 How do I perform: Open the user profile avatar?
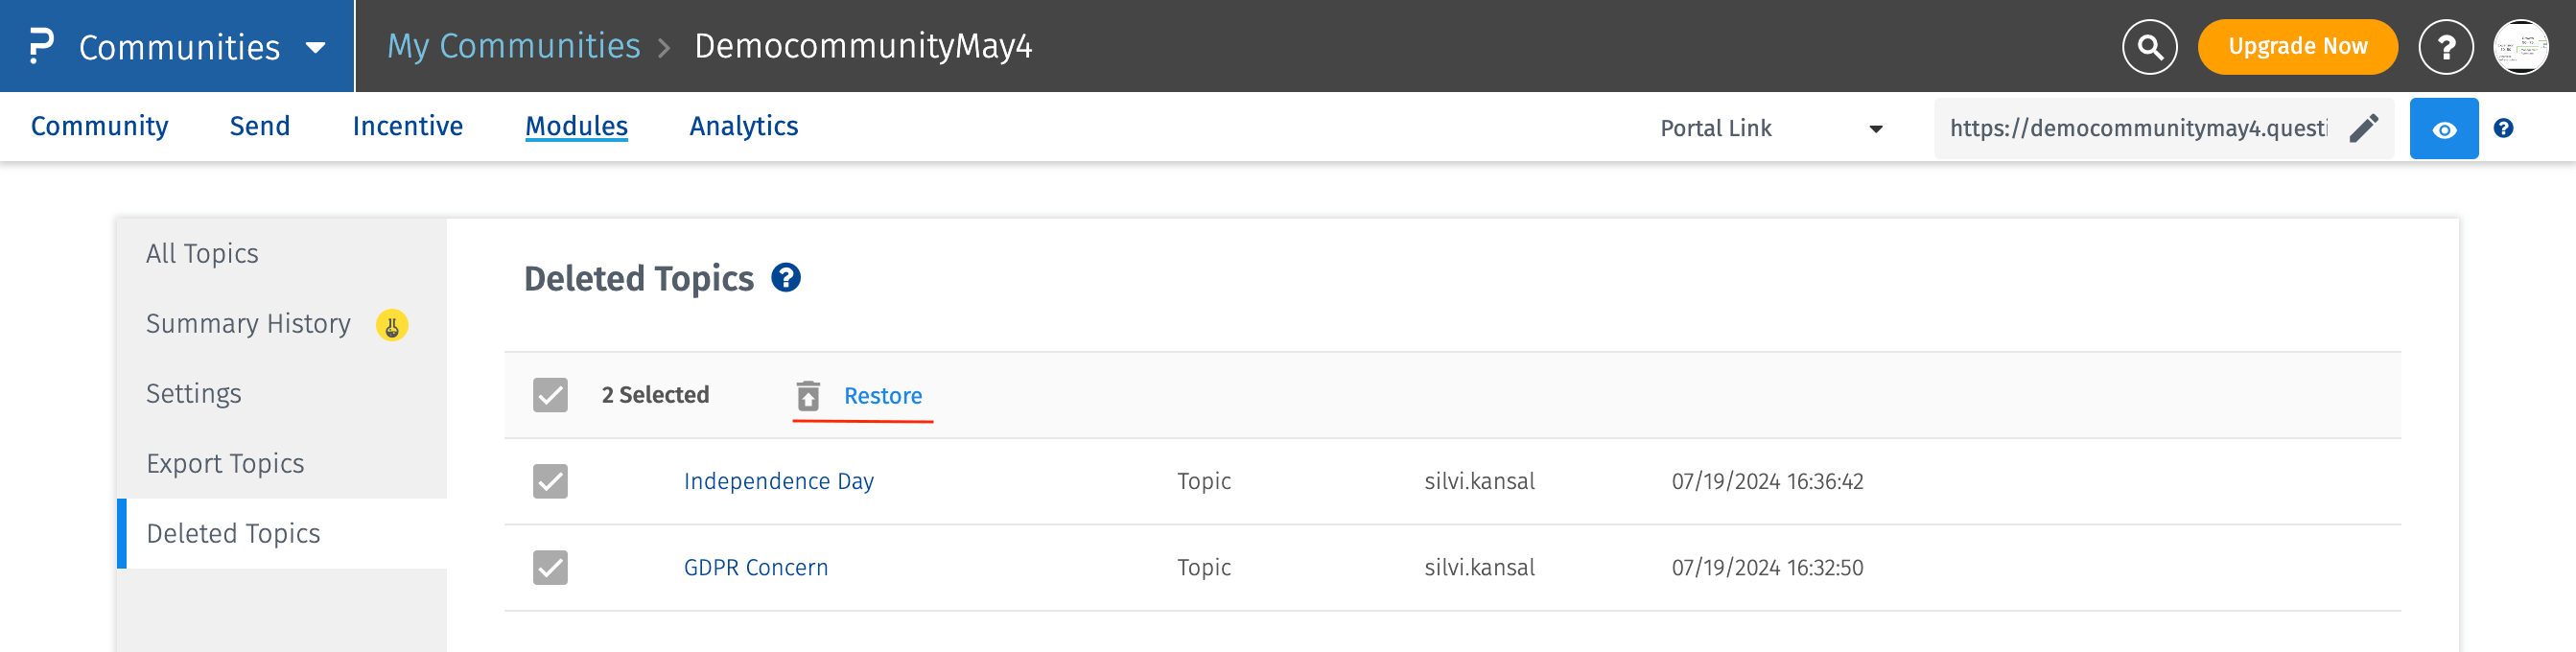tap(2520, 47)
